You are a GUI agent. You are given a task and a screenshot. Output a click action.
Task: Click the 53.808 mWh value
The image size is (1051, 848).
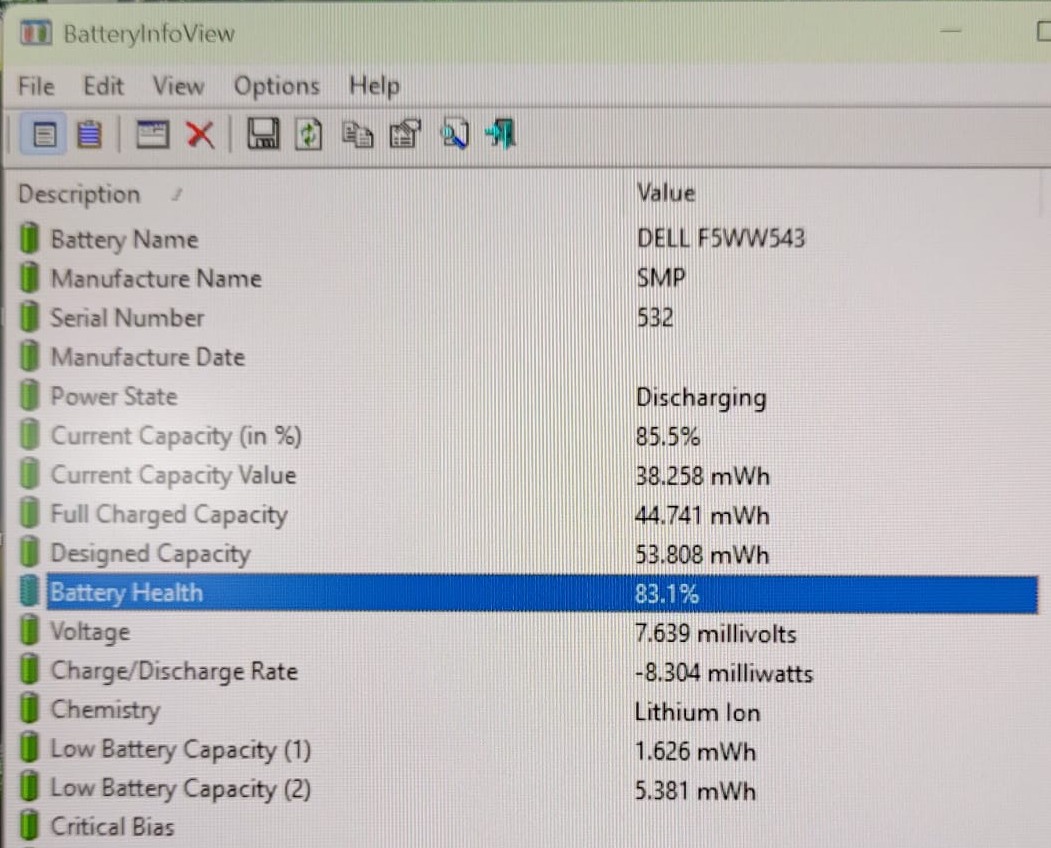[702, 554]
